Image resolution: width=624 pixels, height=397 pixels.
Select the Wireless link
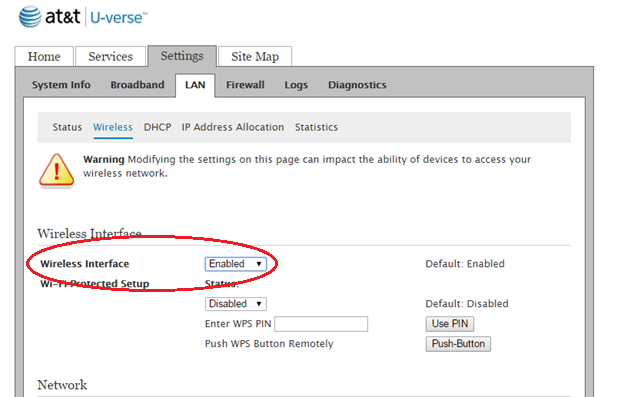coord(113,127)
